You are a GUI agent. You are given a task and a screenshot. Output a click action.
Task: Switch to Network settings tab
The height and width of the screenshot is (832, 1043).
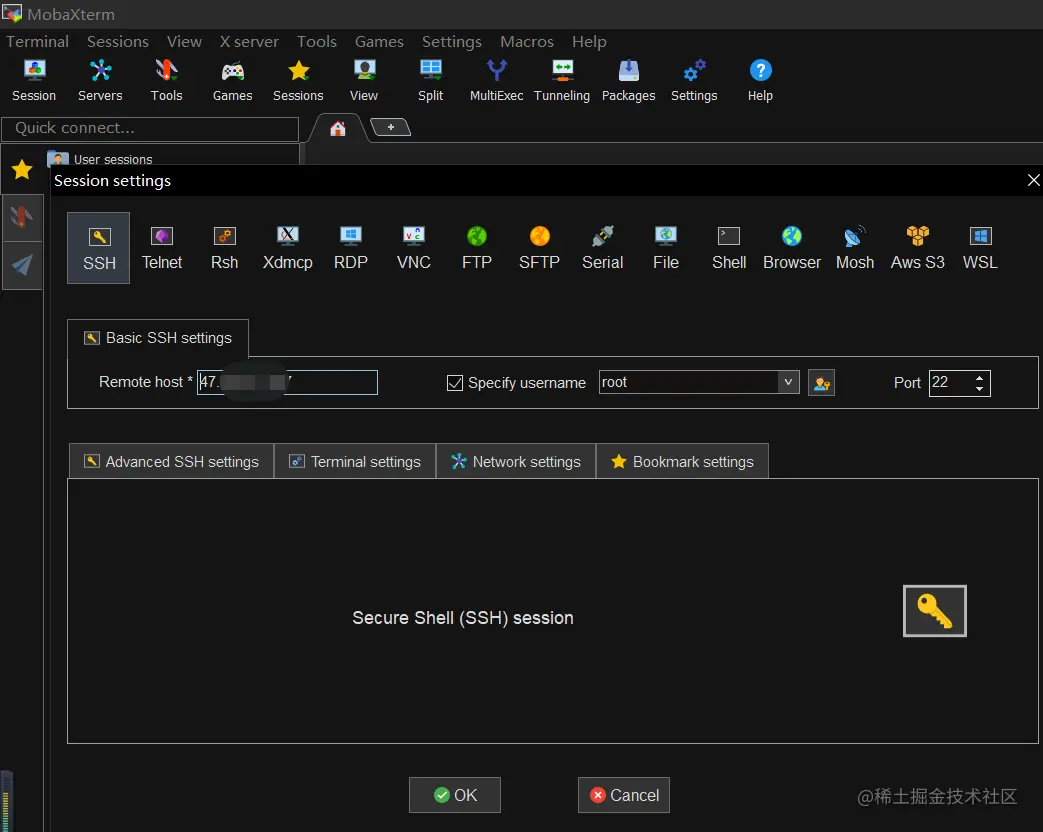tap(516, 462)
